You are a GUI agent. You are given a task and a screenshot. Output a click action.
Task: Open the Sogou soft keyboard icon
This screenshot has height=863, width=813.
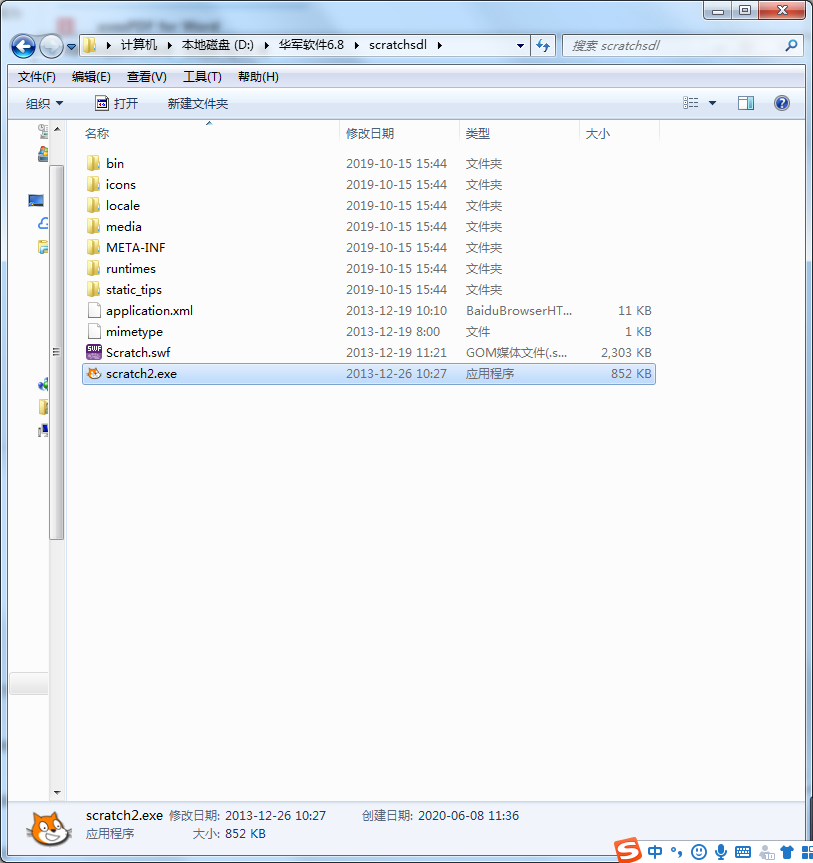[743, 852]
